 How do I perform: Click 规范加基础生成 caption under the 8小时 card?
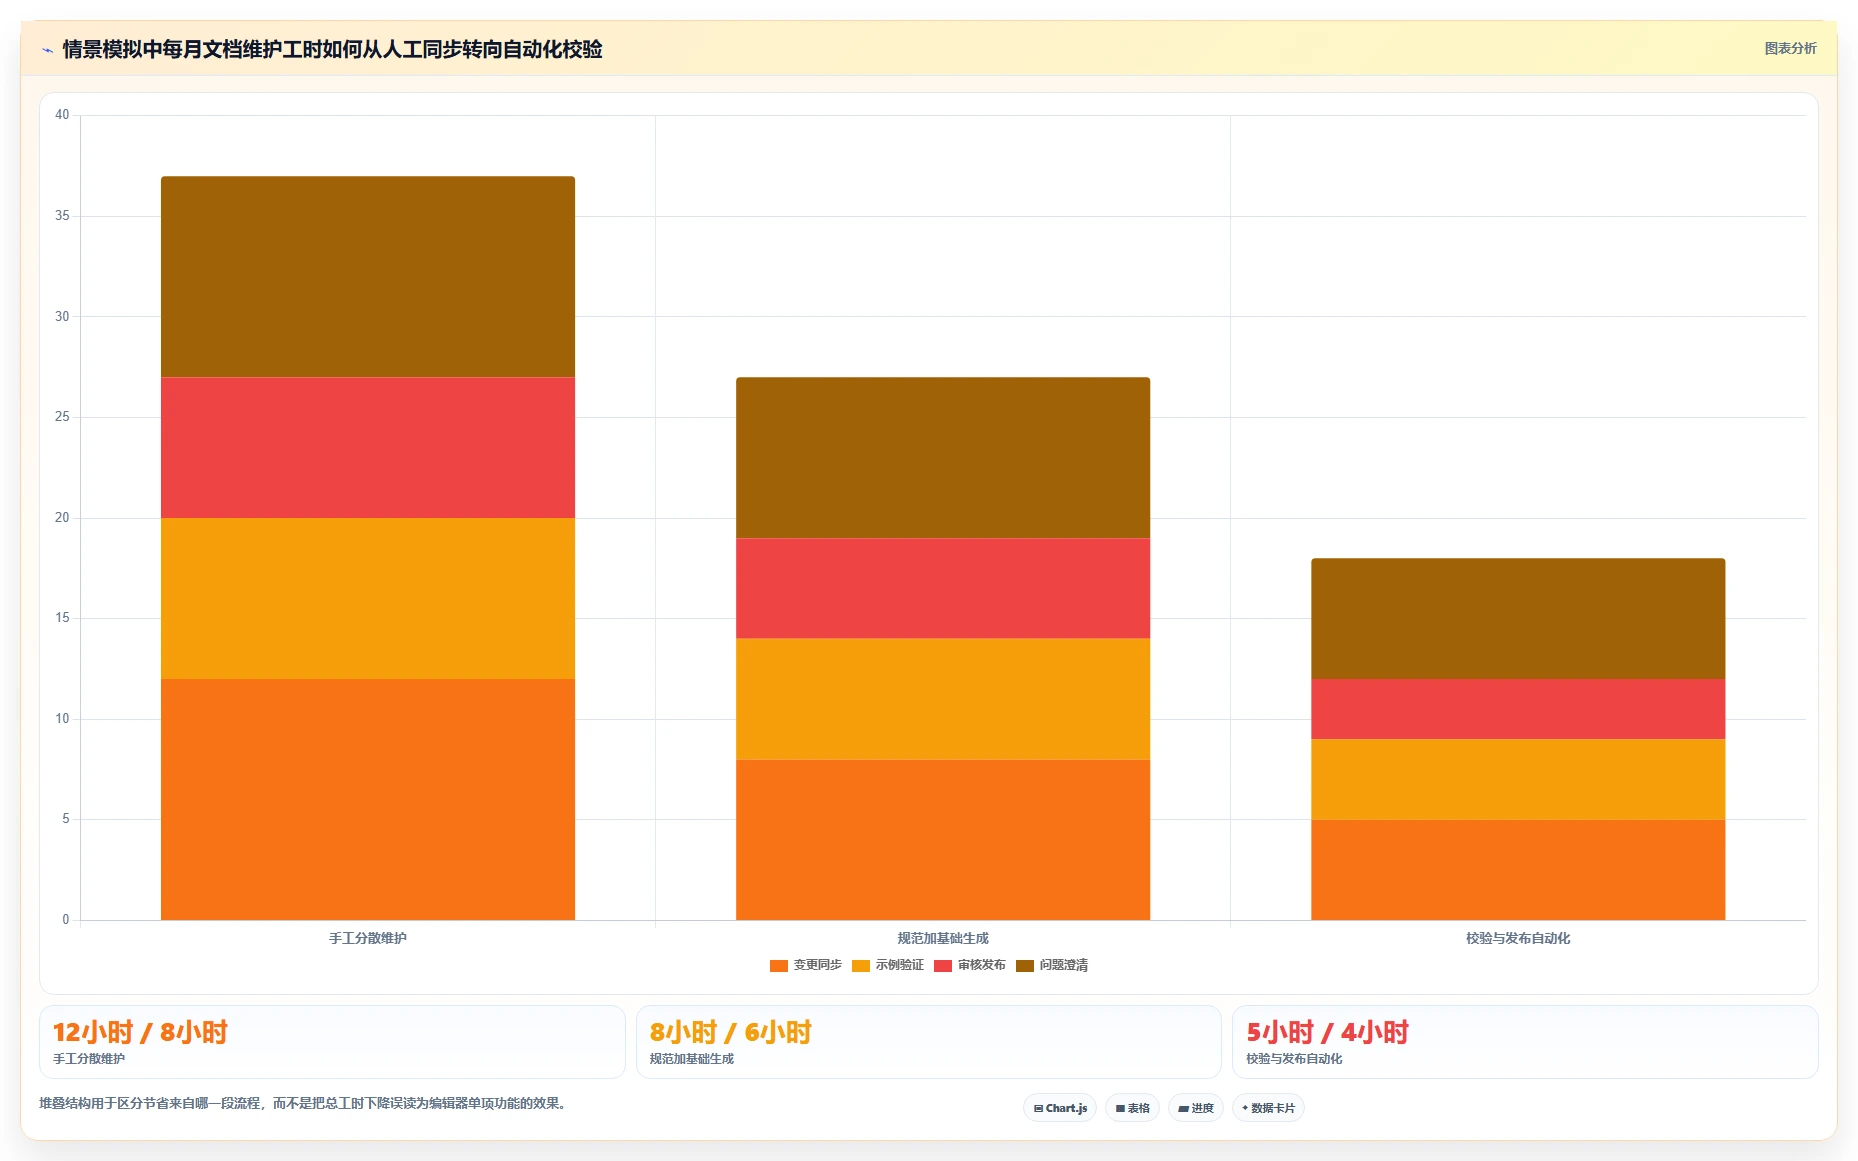[692, 1059]
